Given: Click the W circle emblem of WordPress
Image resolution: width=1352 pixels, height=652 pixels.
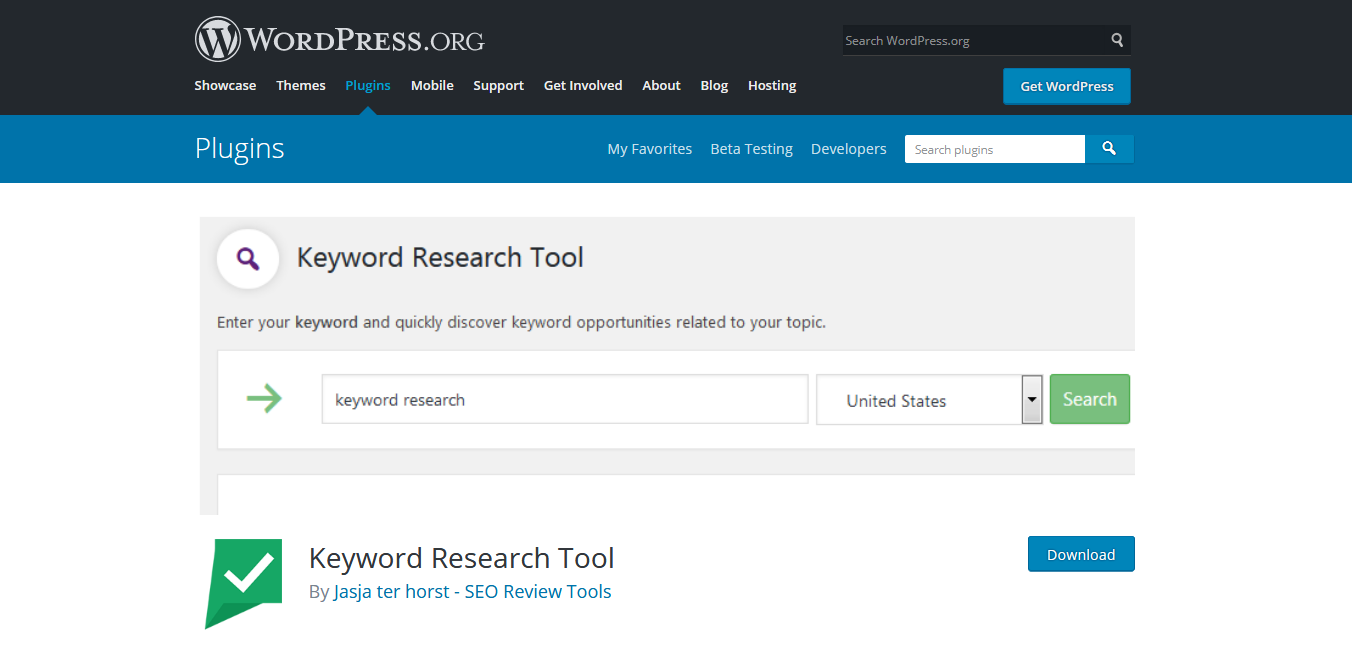Looking at the screenshot, I should (216, 38).
